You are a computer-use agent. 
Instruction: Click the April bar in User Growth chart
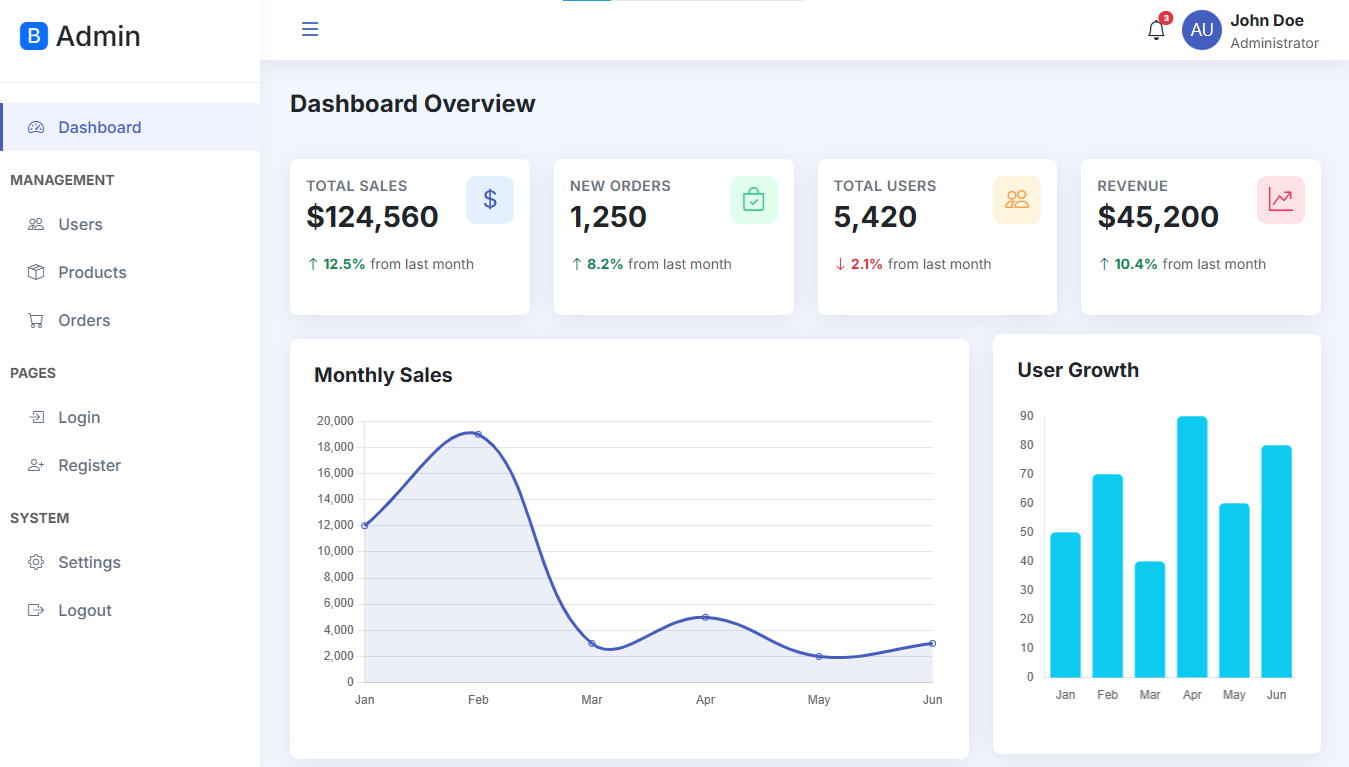pos(1191,545)
